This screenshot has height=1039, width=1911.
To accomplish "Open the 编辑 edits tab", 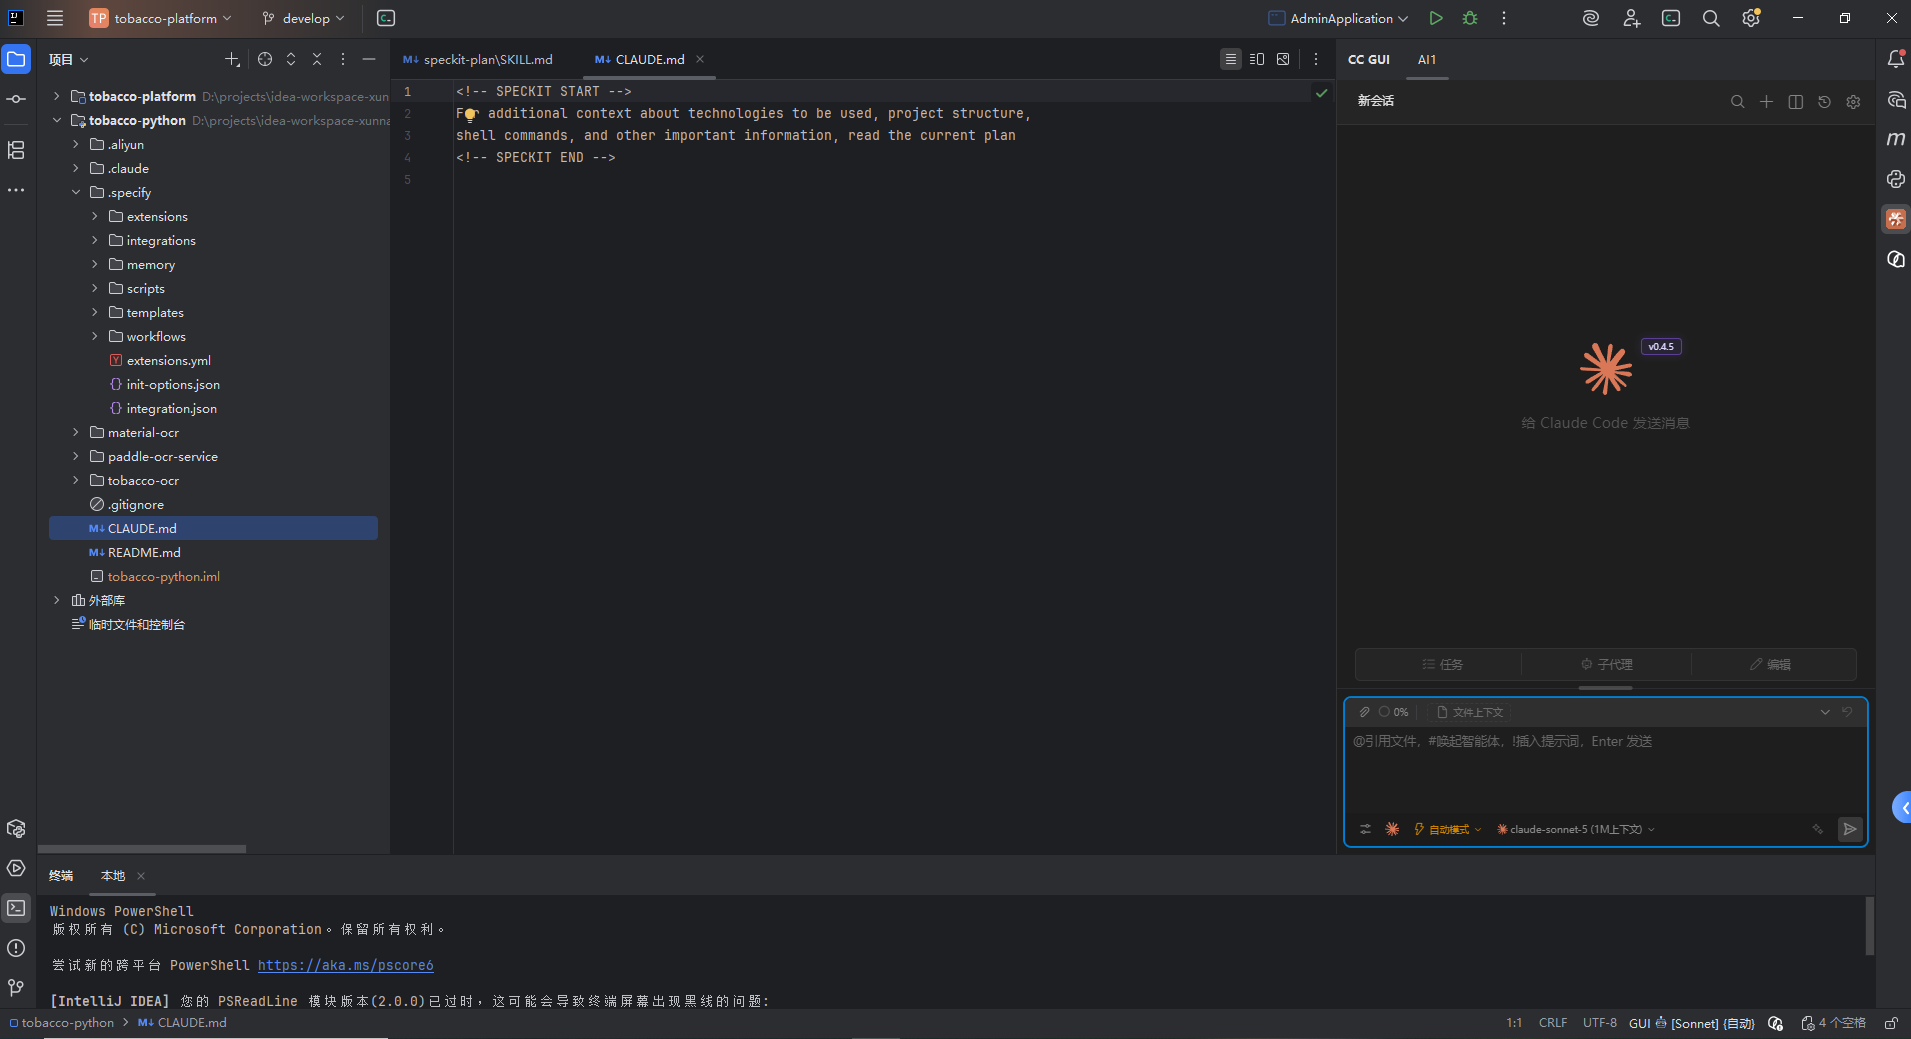I will pyautogui.click(x=1771, y=664).
